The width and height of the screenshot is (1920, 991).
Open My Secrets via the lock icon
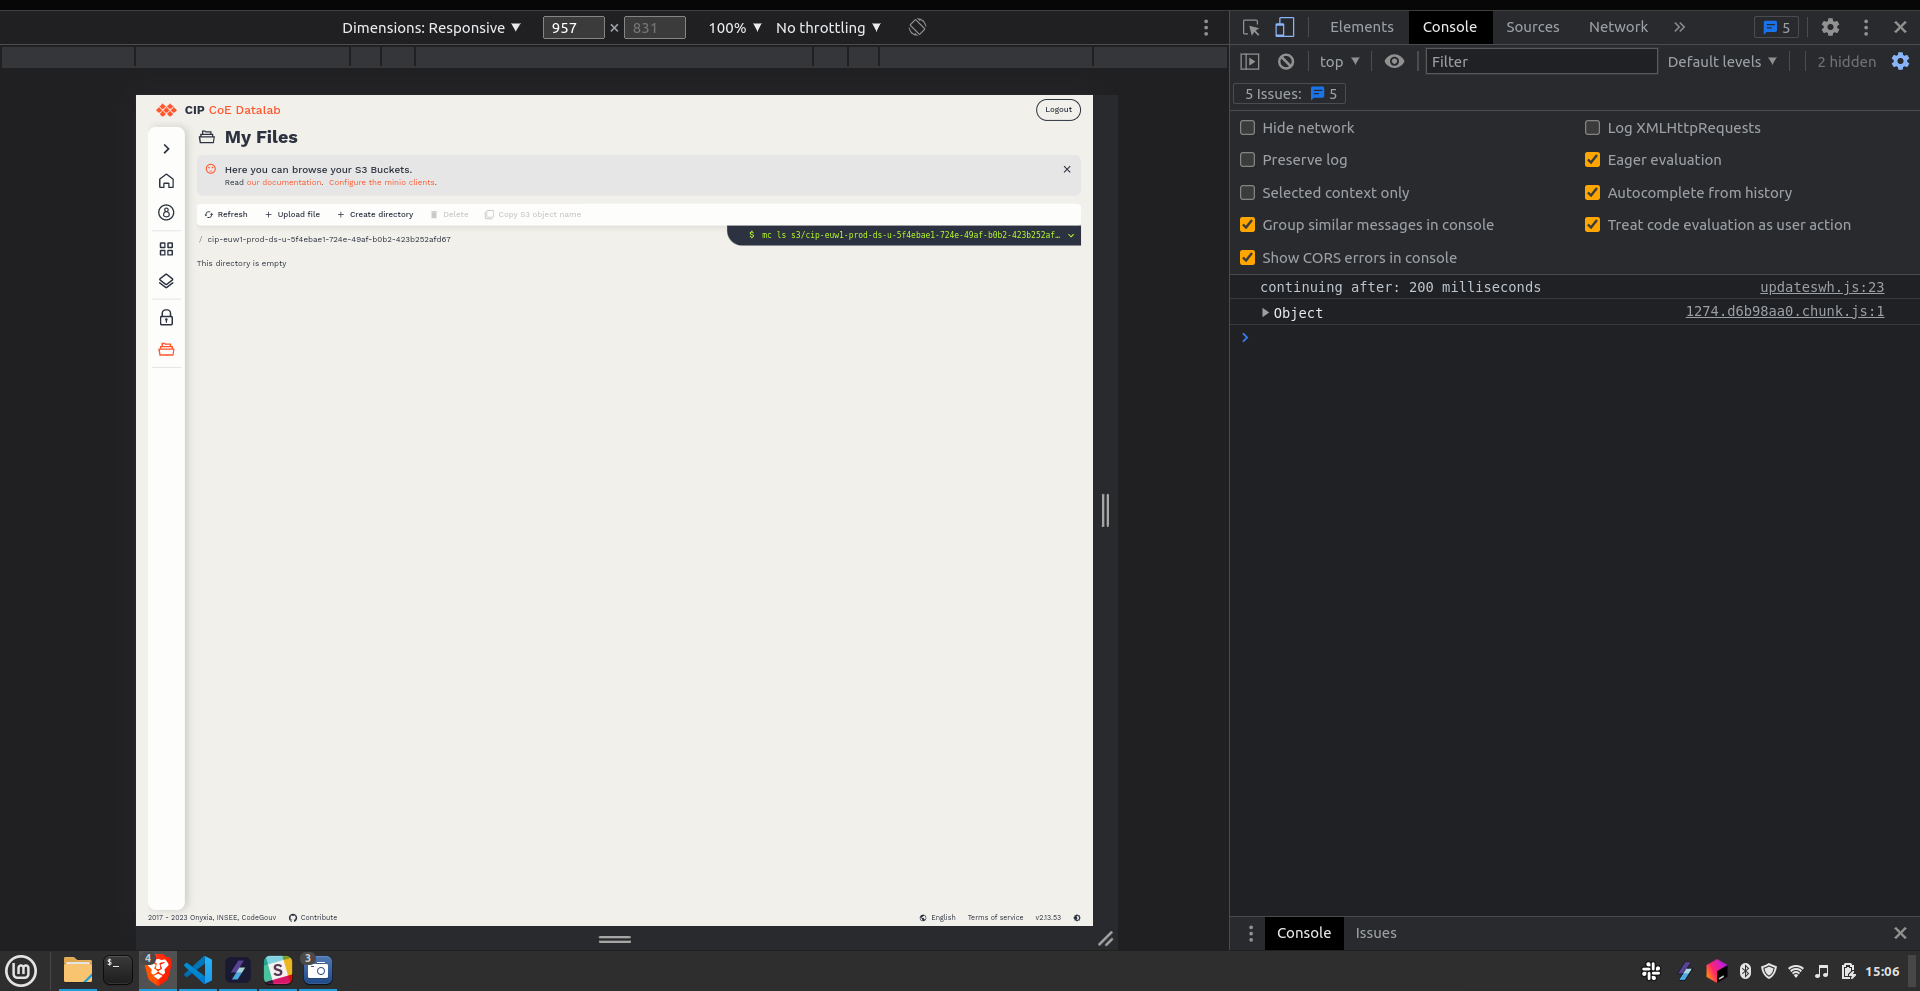coord(166,317)
